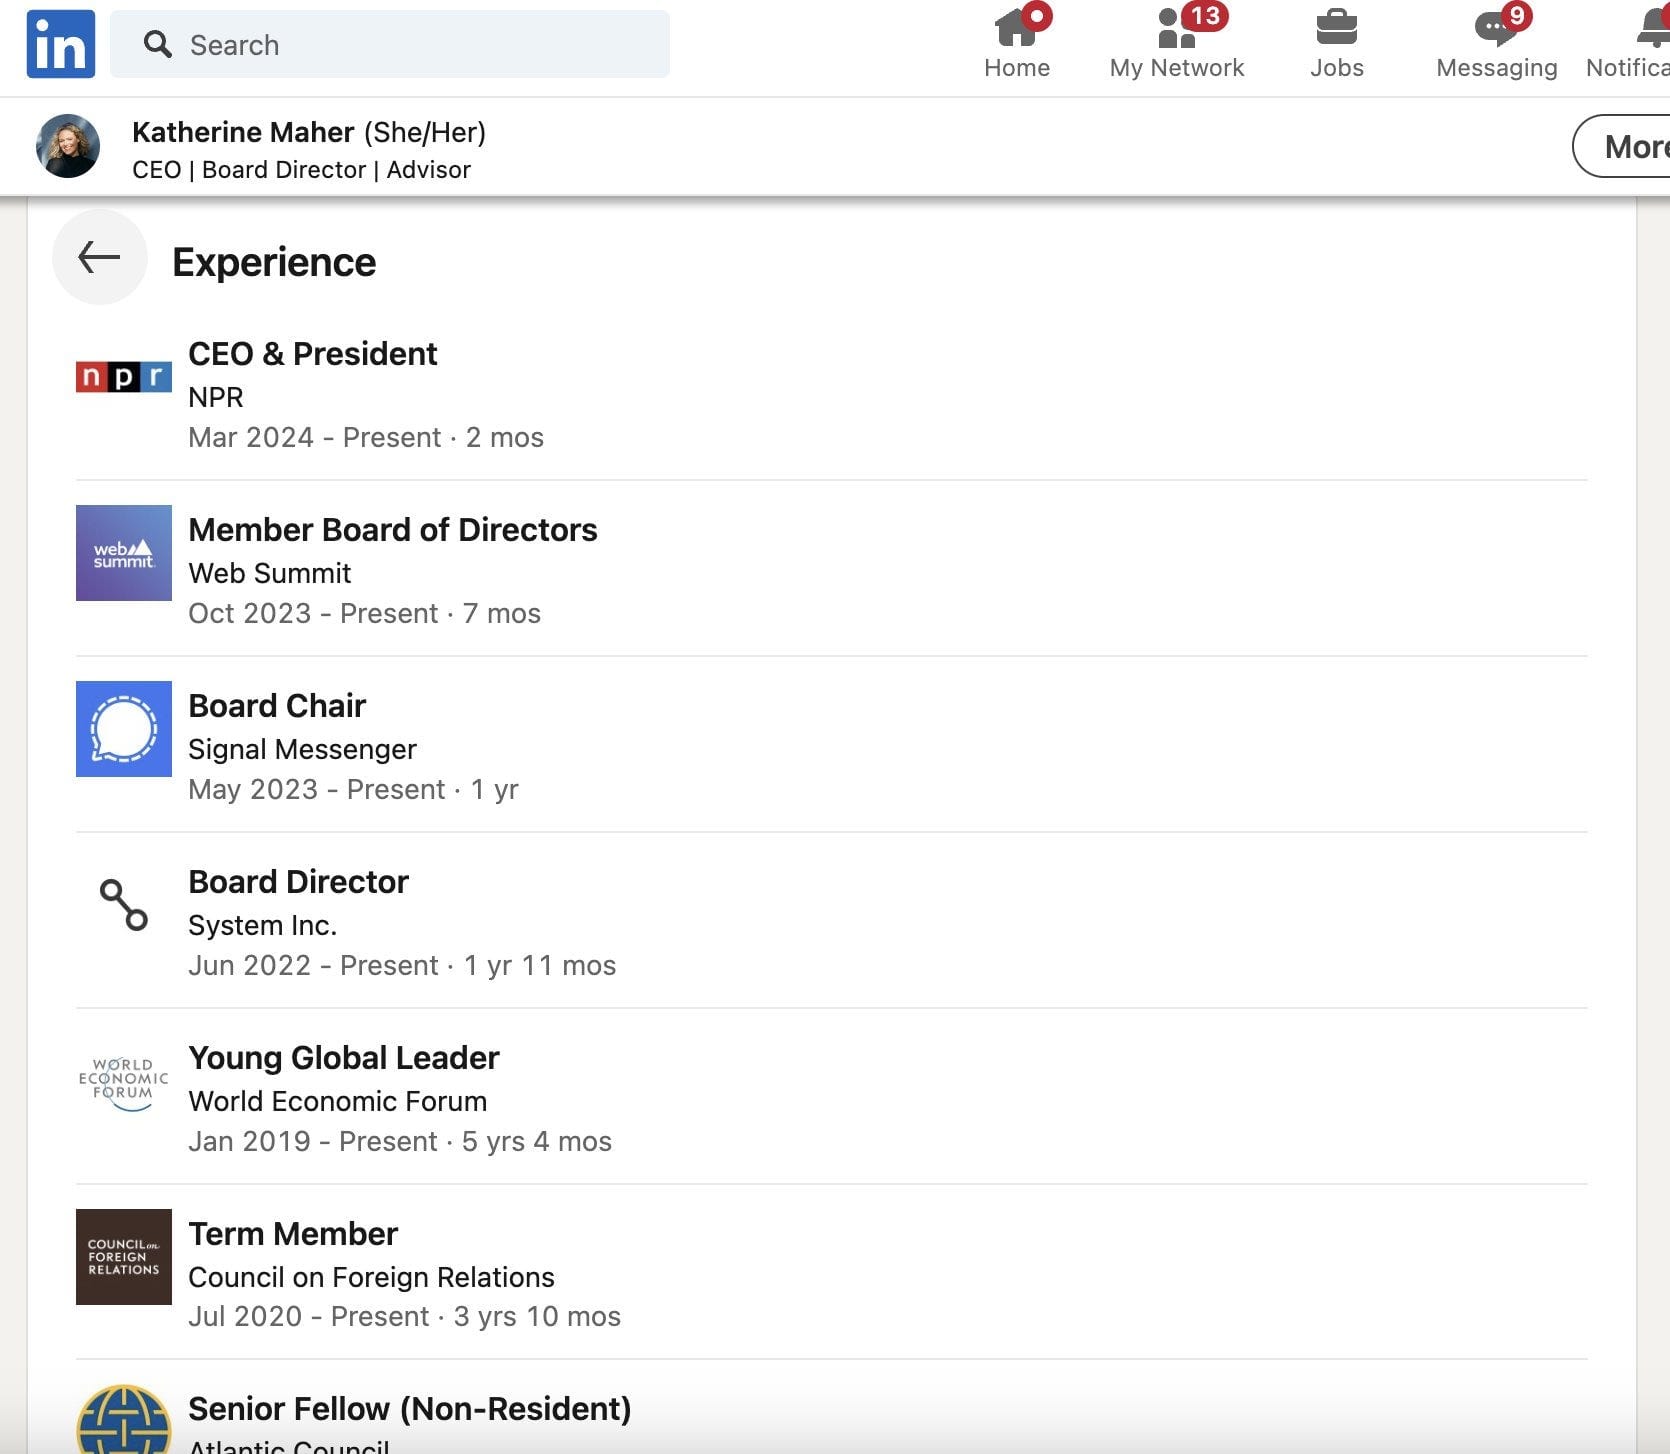Viewport: 1670px width, 1454px height.
Task: Click the LinkedIn logo icon
Action: pos(61,44)
